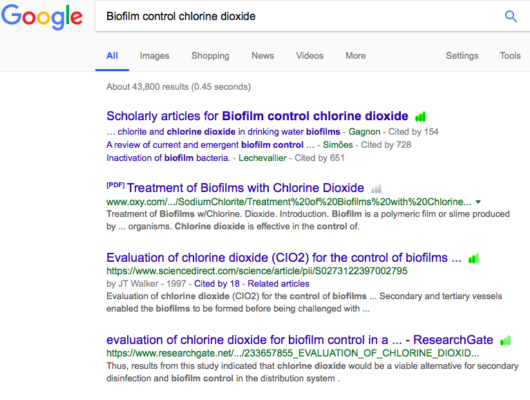Click green bar icon beside Evaluation ClO2 result

click(474, 259)
